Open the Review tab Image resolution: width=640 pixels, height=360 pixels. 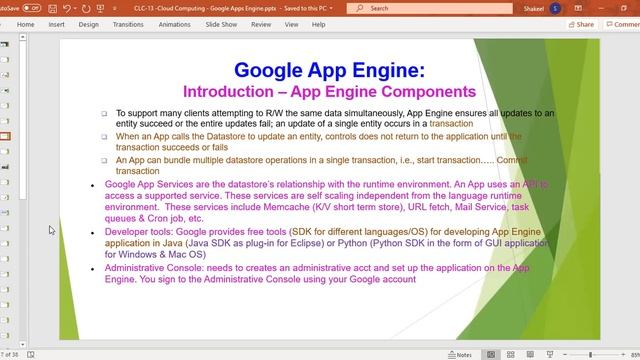[x=261, y=24]
